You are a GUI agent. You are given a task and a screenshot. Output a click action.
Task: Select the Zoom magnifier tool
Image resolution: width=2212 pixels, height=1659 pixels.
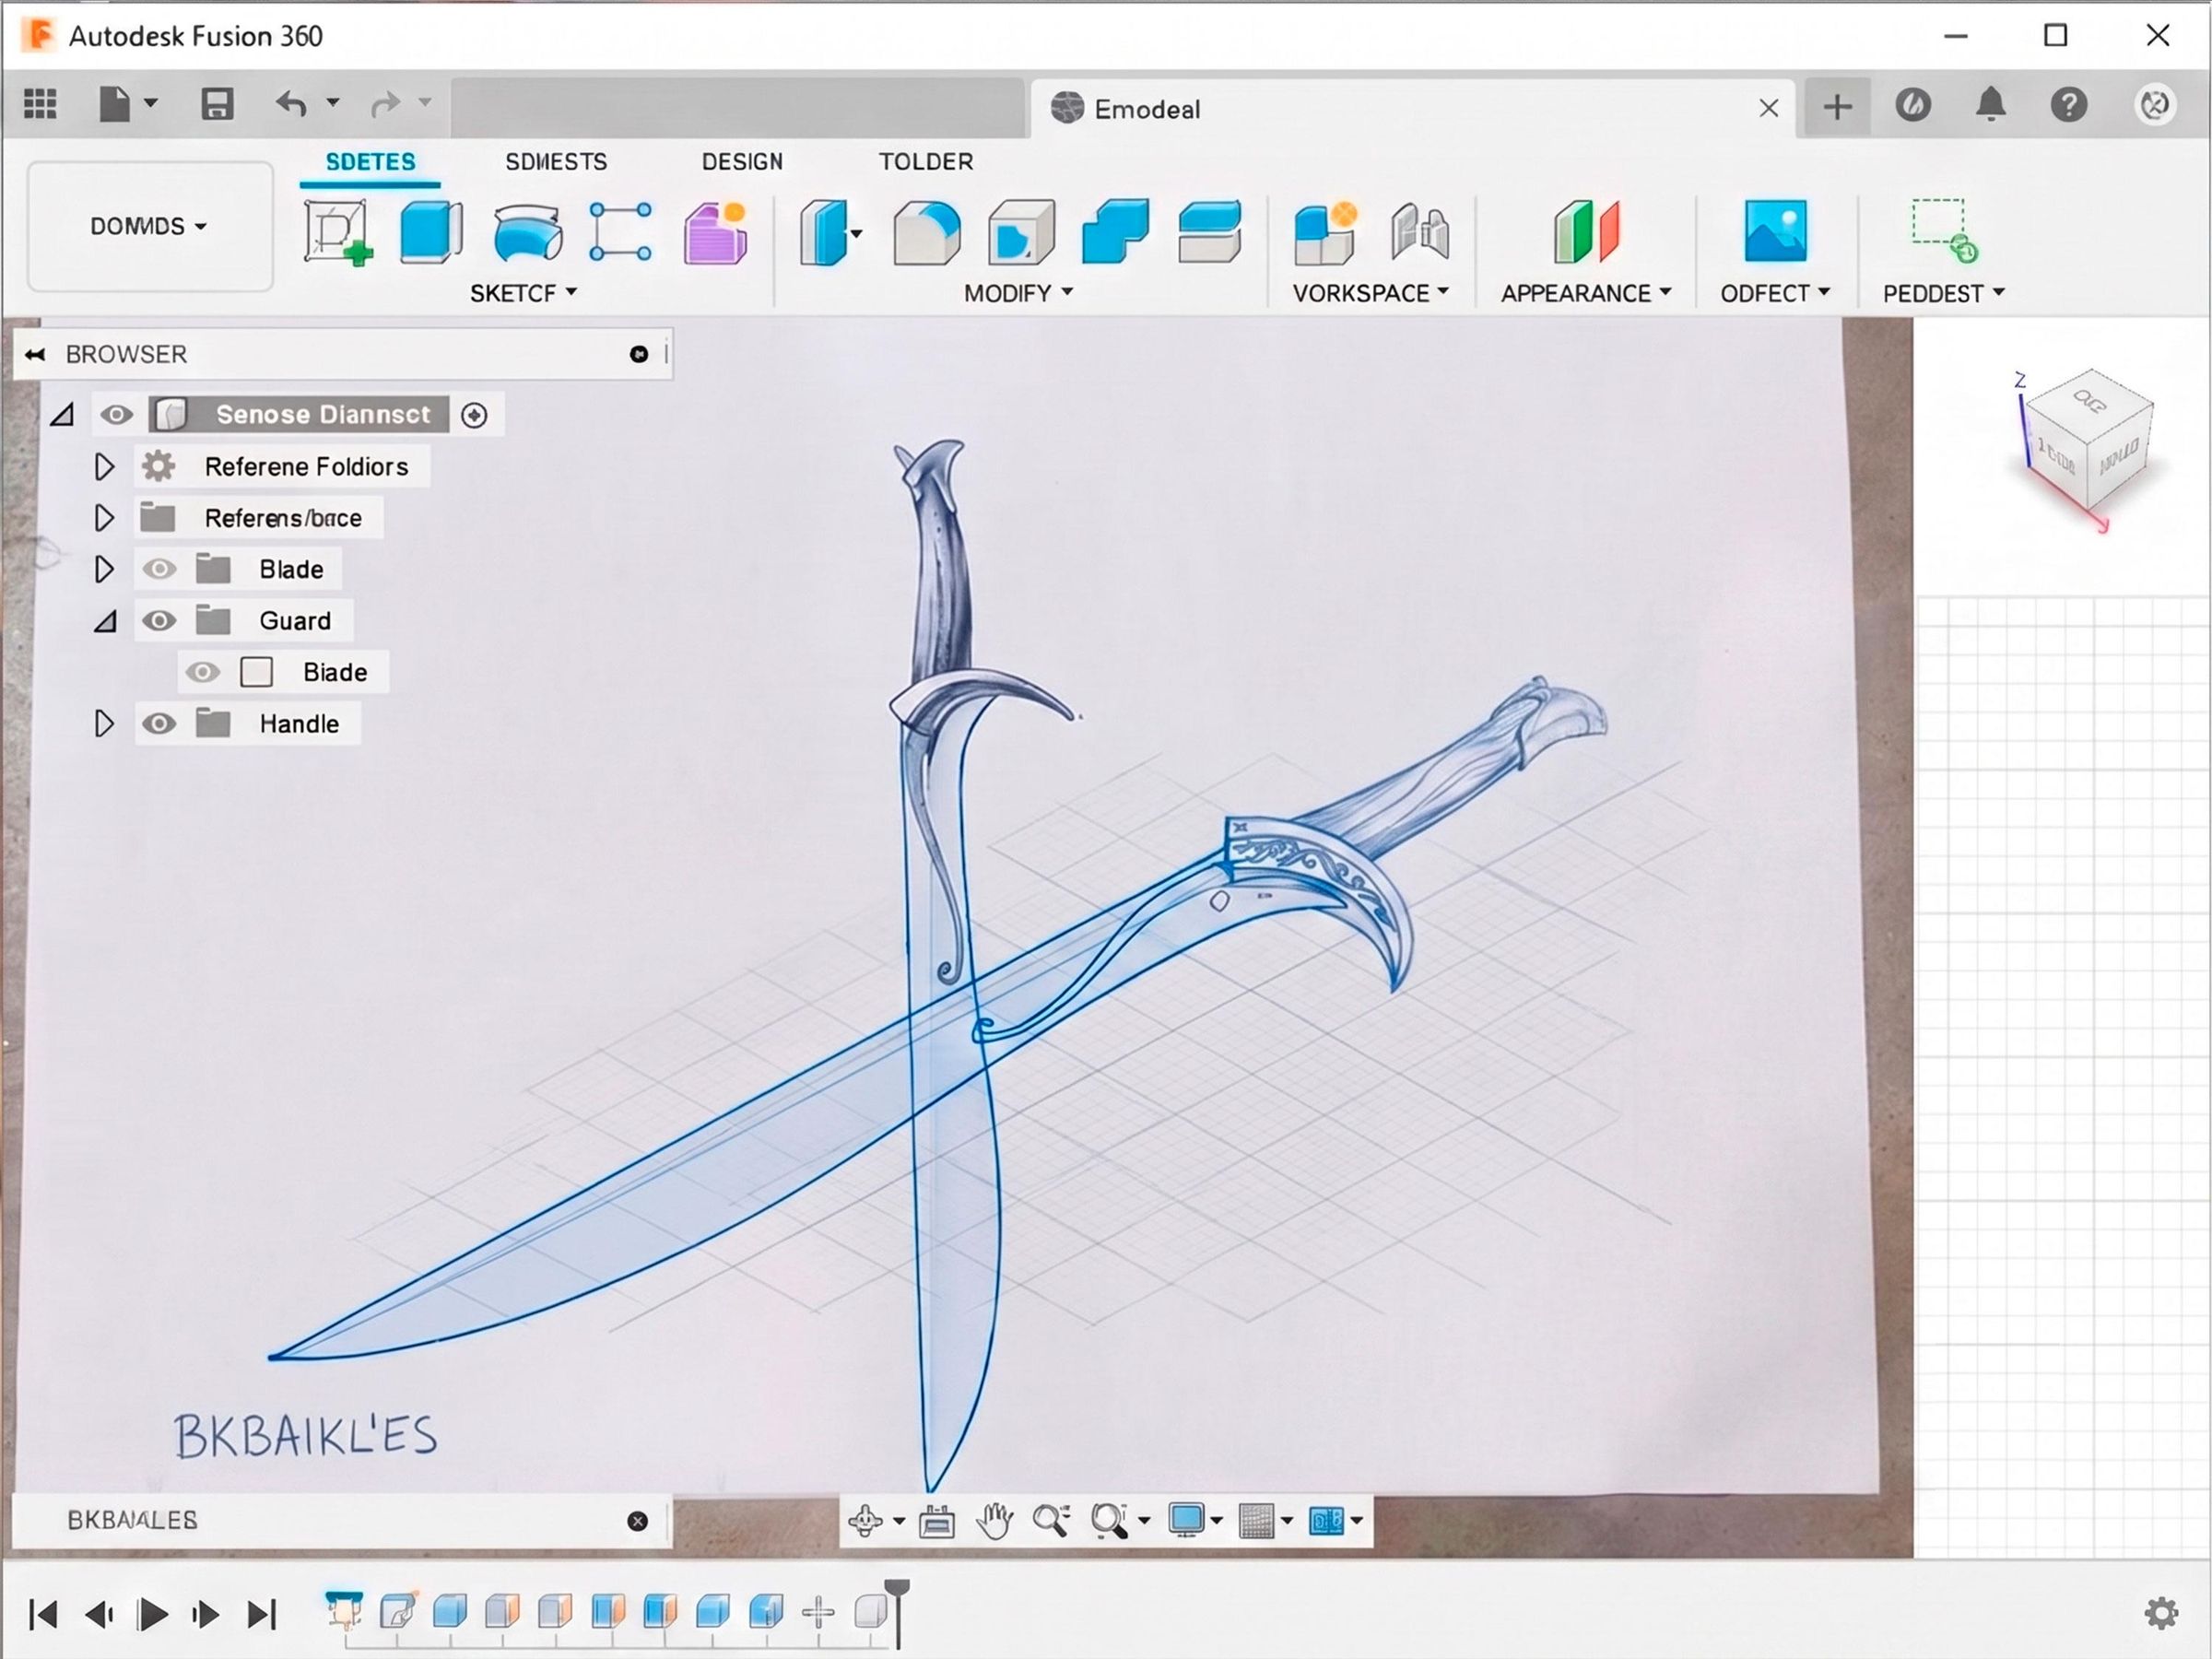coord(1051,1521)
